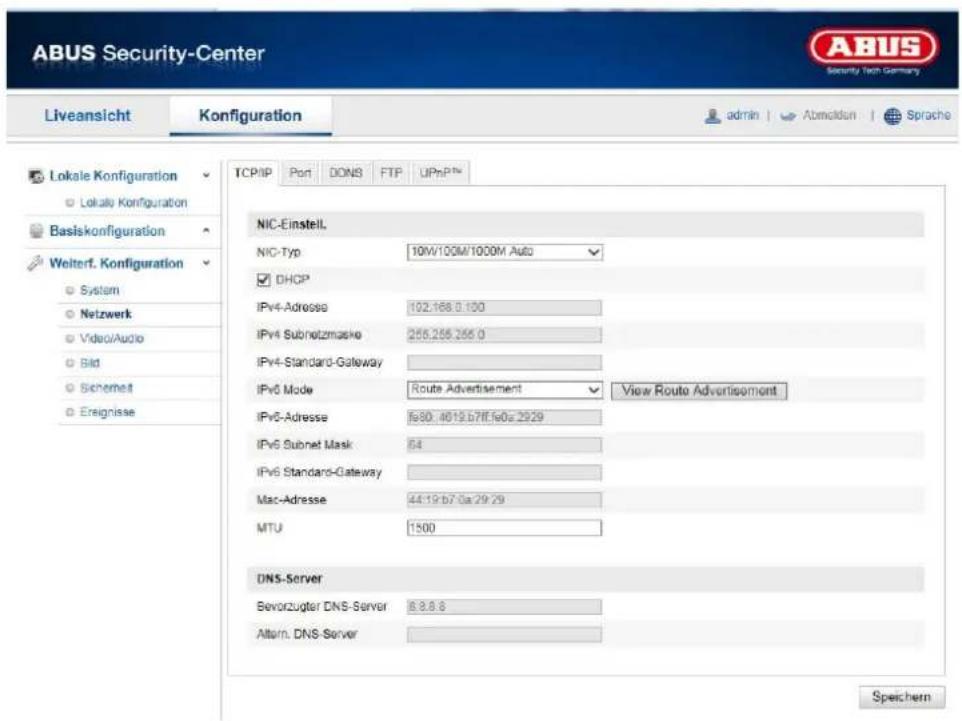Click the IPv6 Subnet Mask field
Screen dimensions: 962x721
(x=504, y=445)
